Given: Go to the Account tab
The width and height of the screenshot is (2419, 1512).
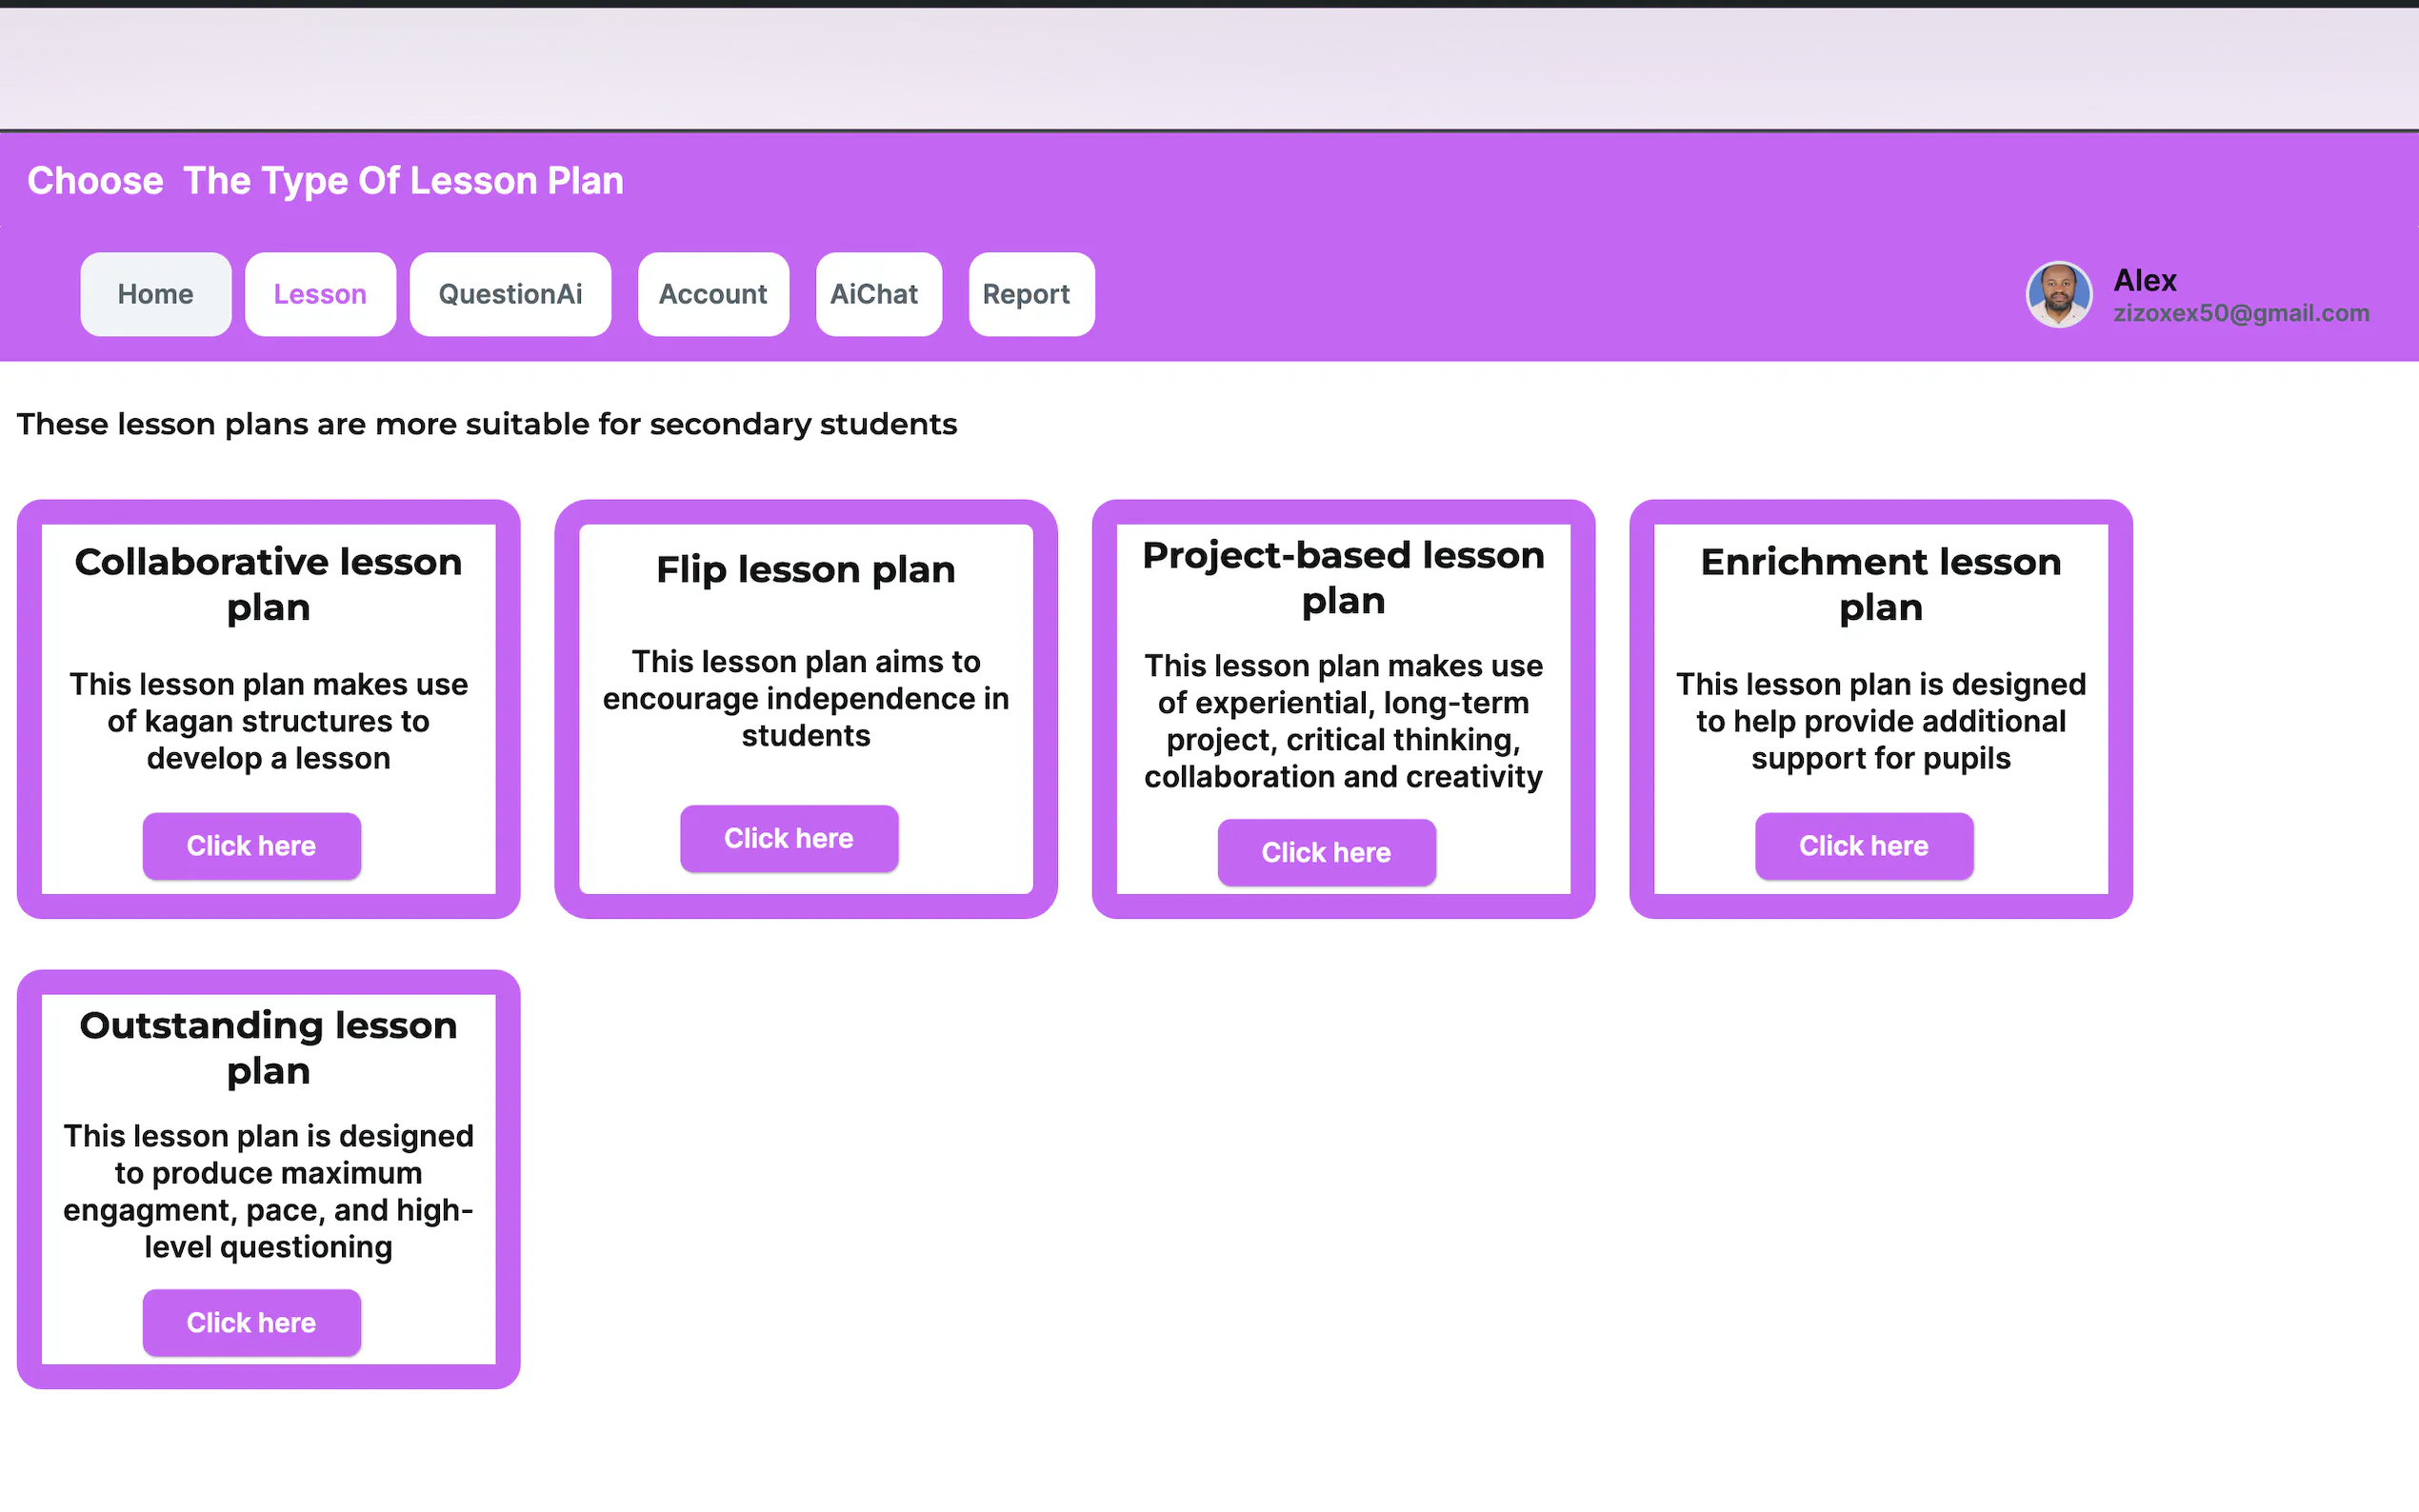Looking at the screenshot, I should point(713,294).
